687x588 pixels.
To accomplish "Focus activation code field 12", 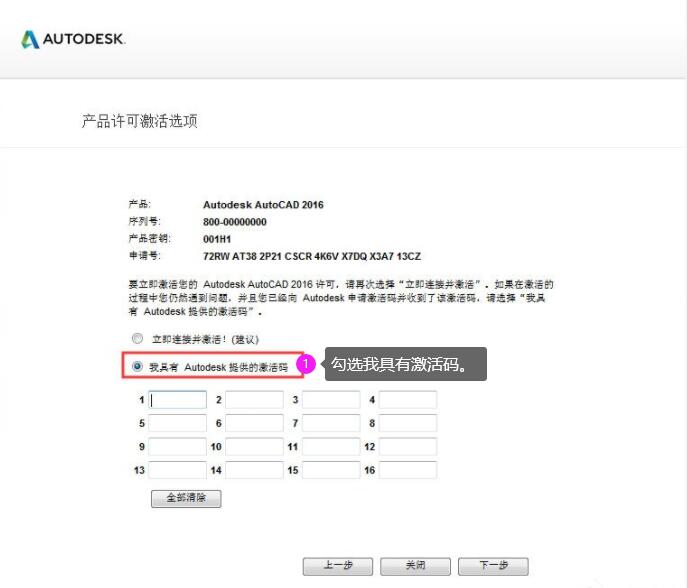I will [x=407, y=446].
